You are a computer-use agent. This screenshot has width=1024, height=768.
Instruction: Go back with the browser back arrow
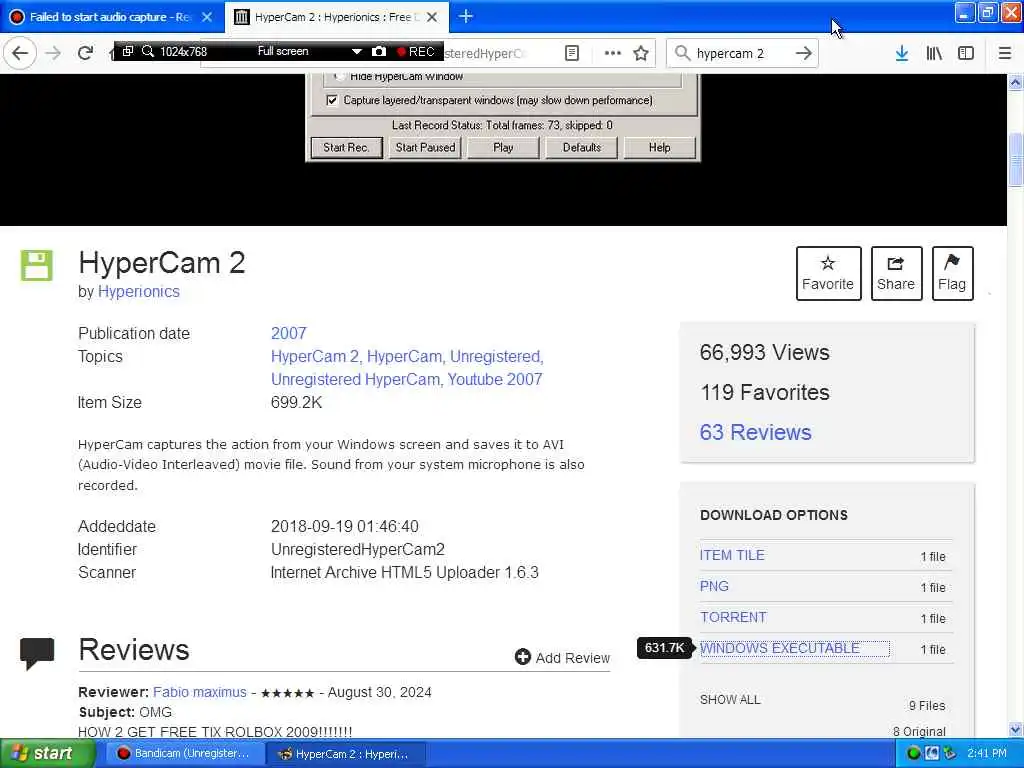point(20,53)
